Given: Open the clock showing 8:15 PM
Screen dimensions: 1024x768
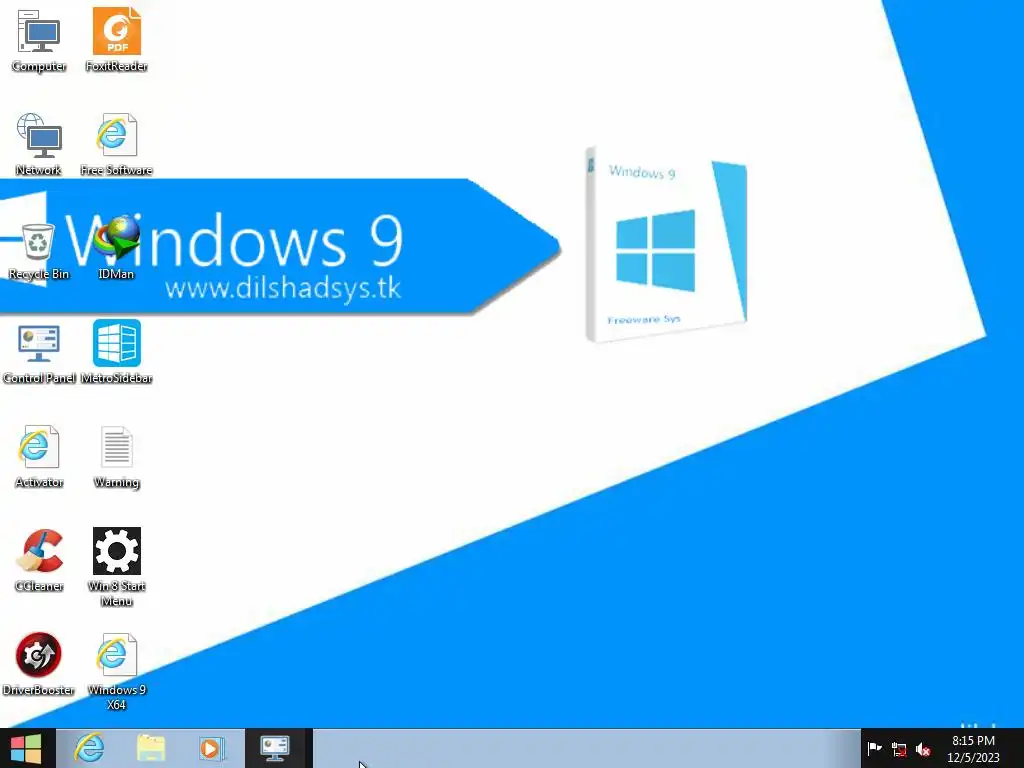Looking at the screenshot, I should [973, 748].
